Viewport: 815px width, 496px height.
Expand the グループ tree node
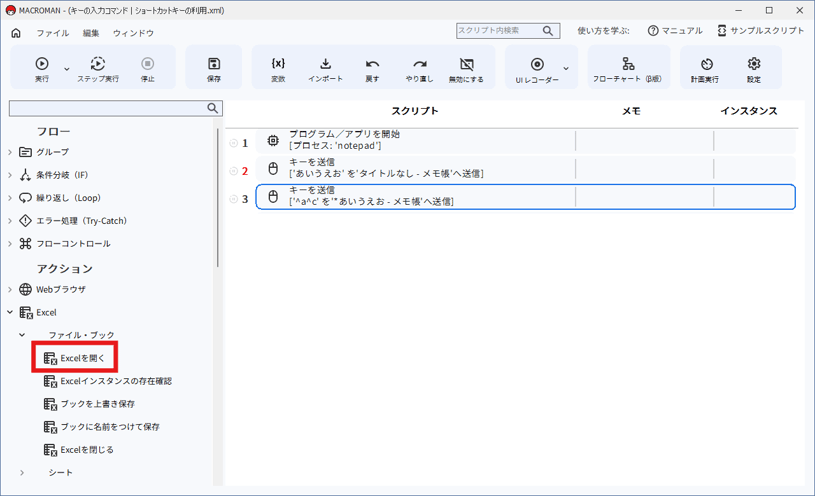click(10, 152)
